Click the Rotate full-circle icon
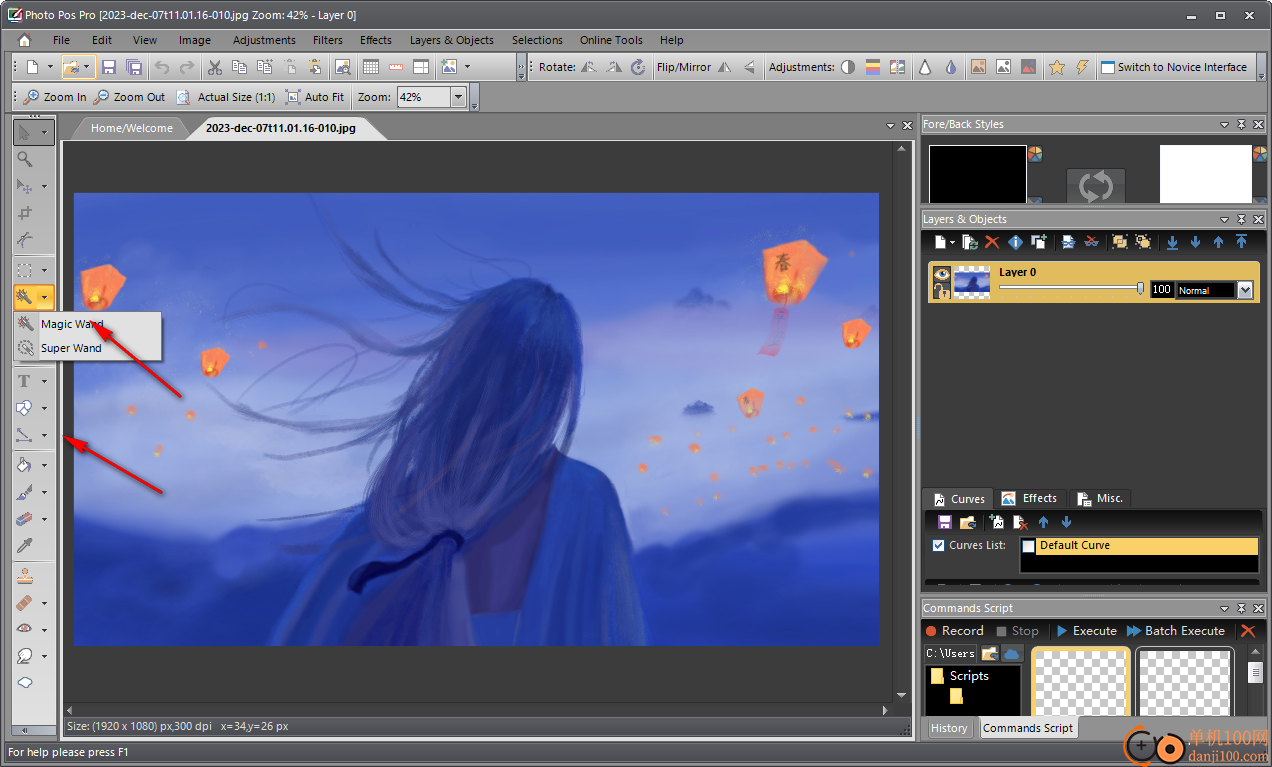This screenshot has width=1272, height=767. tap(640, 67)
